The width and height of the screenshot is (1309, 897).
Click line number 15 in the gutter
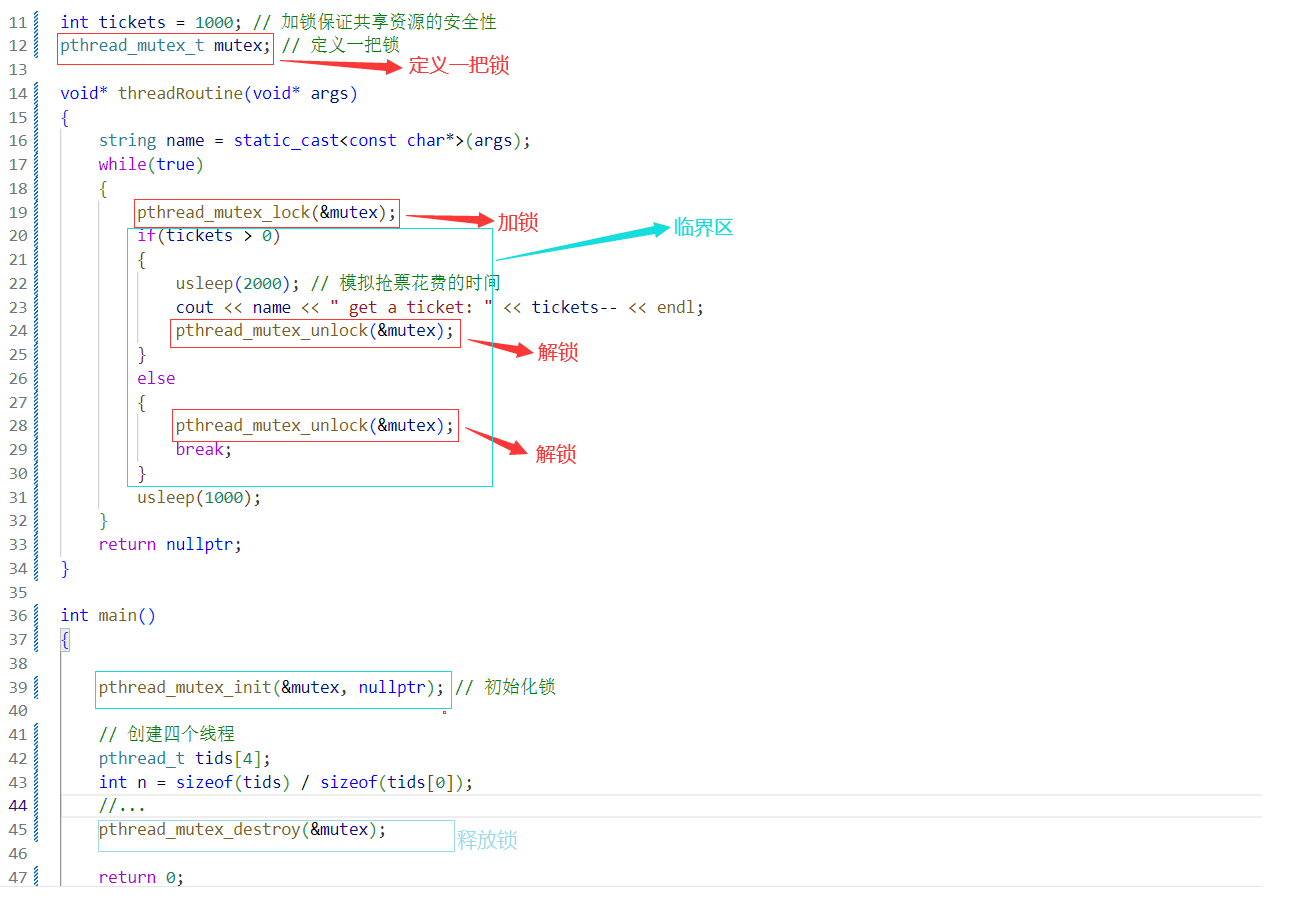pos(18,117)
